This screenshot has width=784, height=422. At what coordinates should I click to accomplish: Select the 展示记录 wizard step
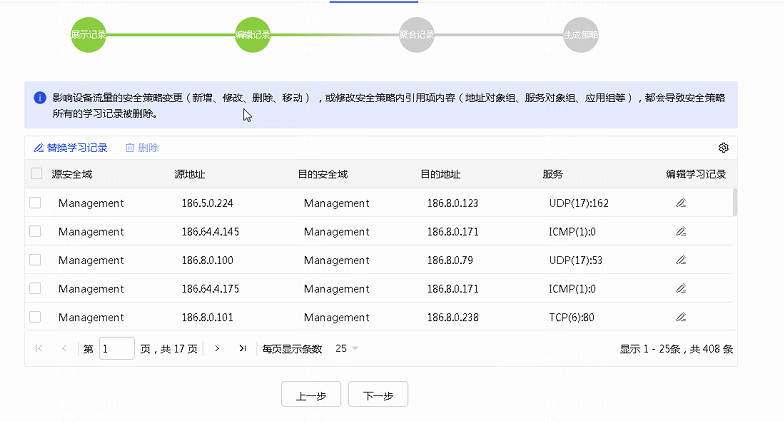pos(88,34)
